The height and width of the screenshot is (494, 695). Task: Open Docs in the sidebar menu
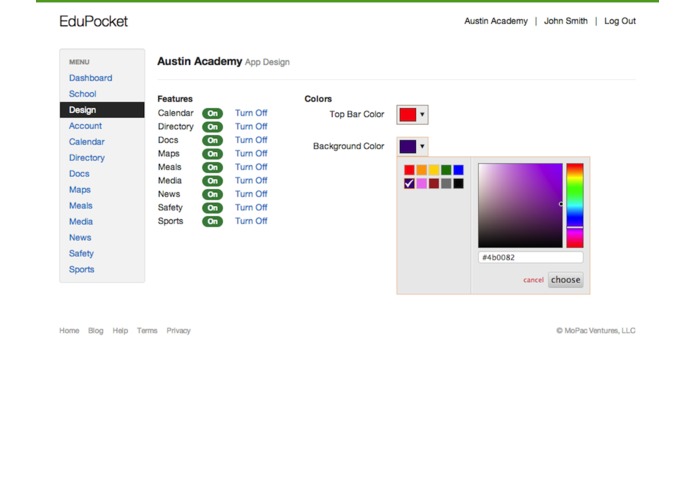point(79,174)
